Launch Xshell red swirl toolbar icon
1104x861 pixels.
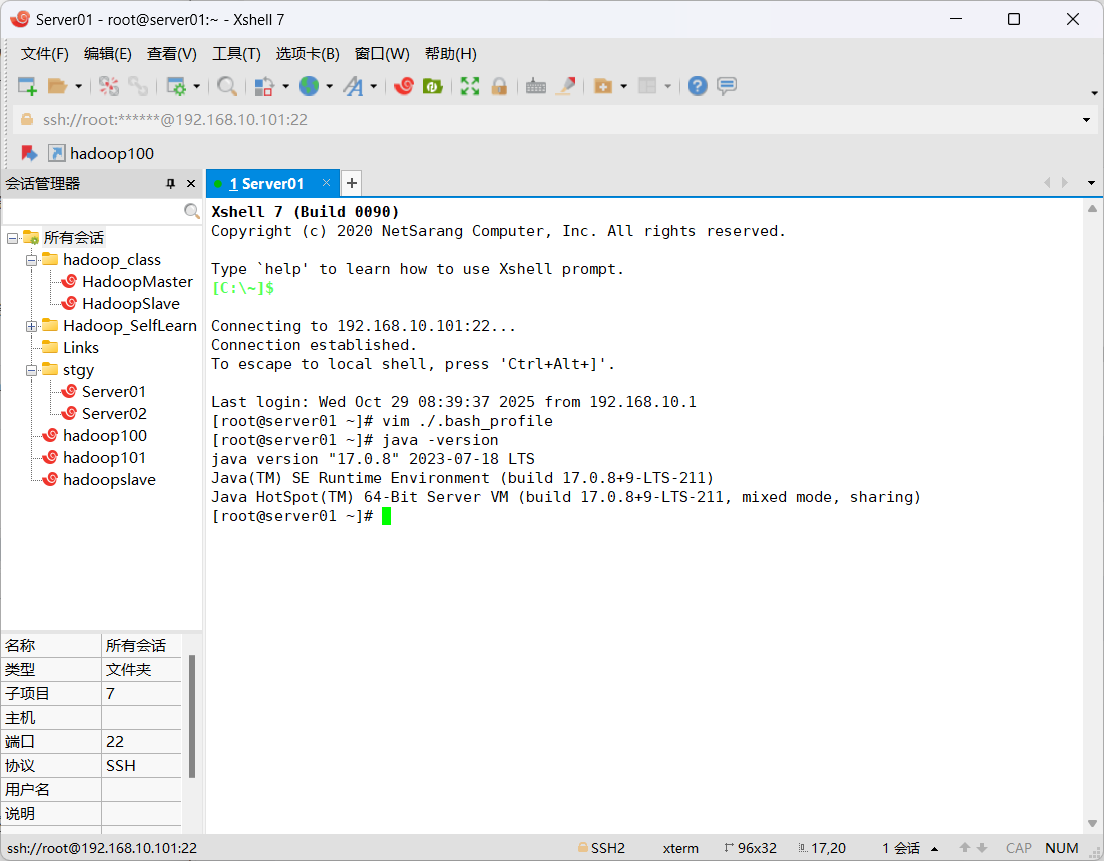[403, 86]
